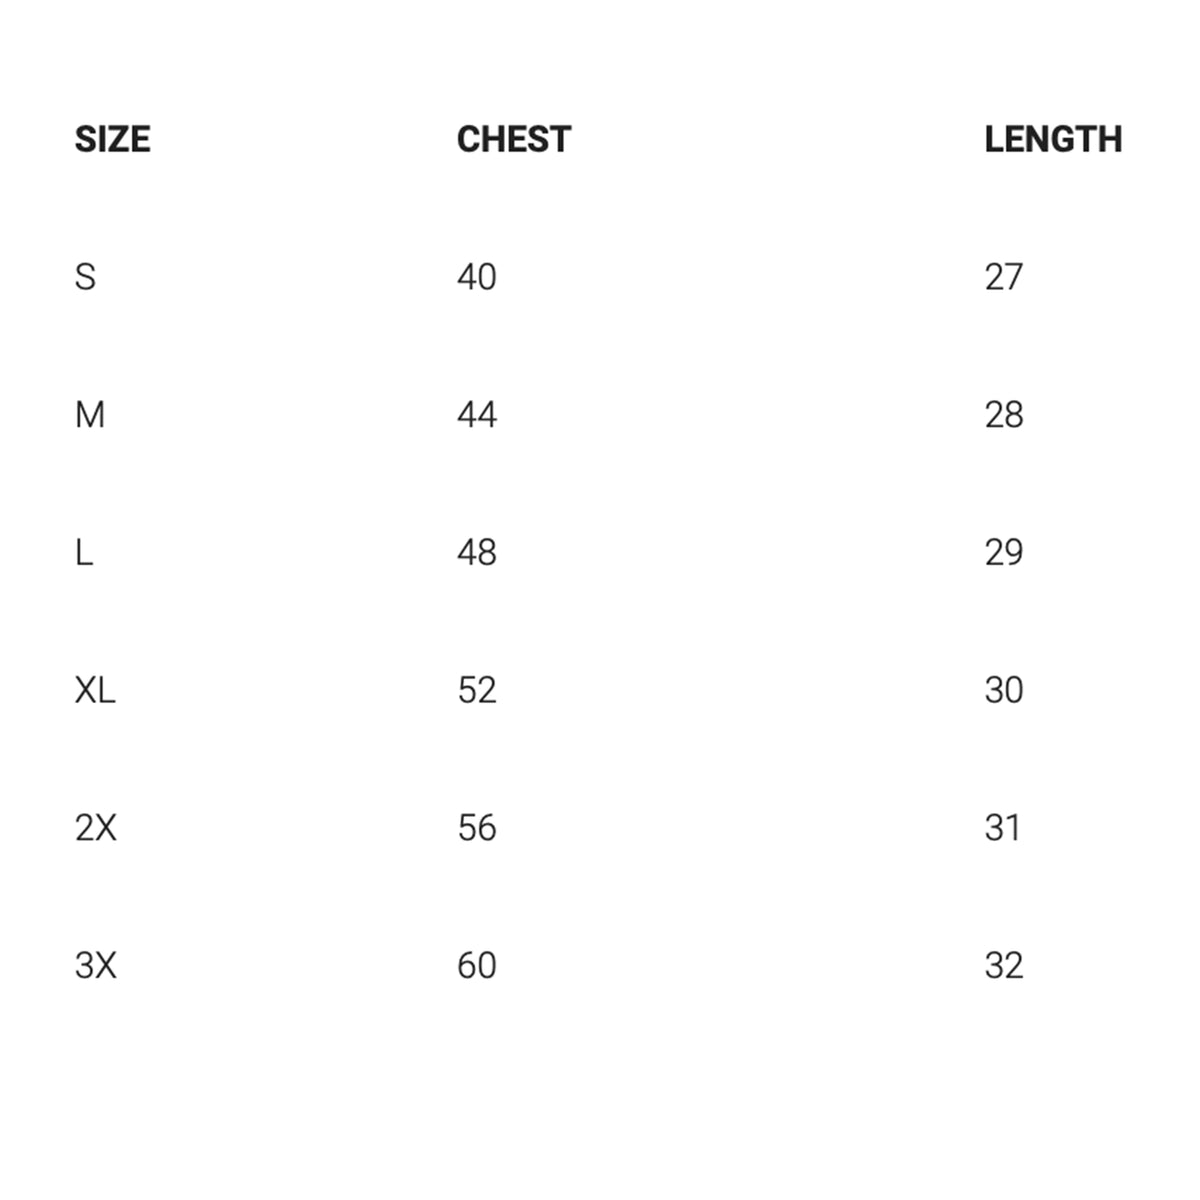Click the LENGTH column header
Screen dimensions: 1200x1200
1052,139
